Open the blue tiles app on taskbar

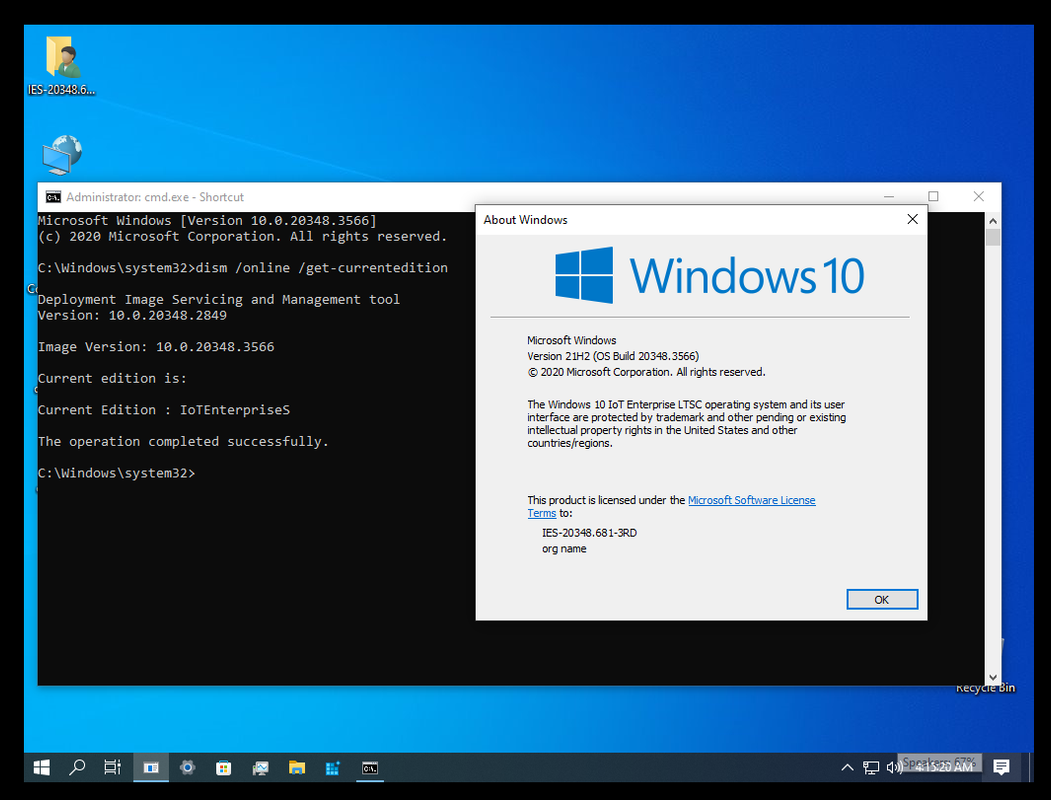tap(332, 768)
